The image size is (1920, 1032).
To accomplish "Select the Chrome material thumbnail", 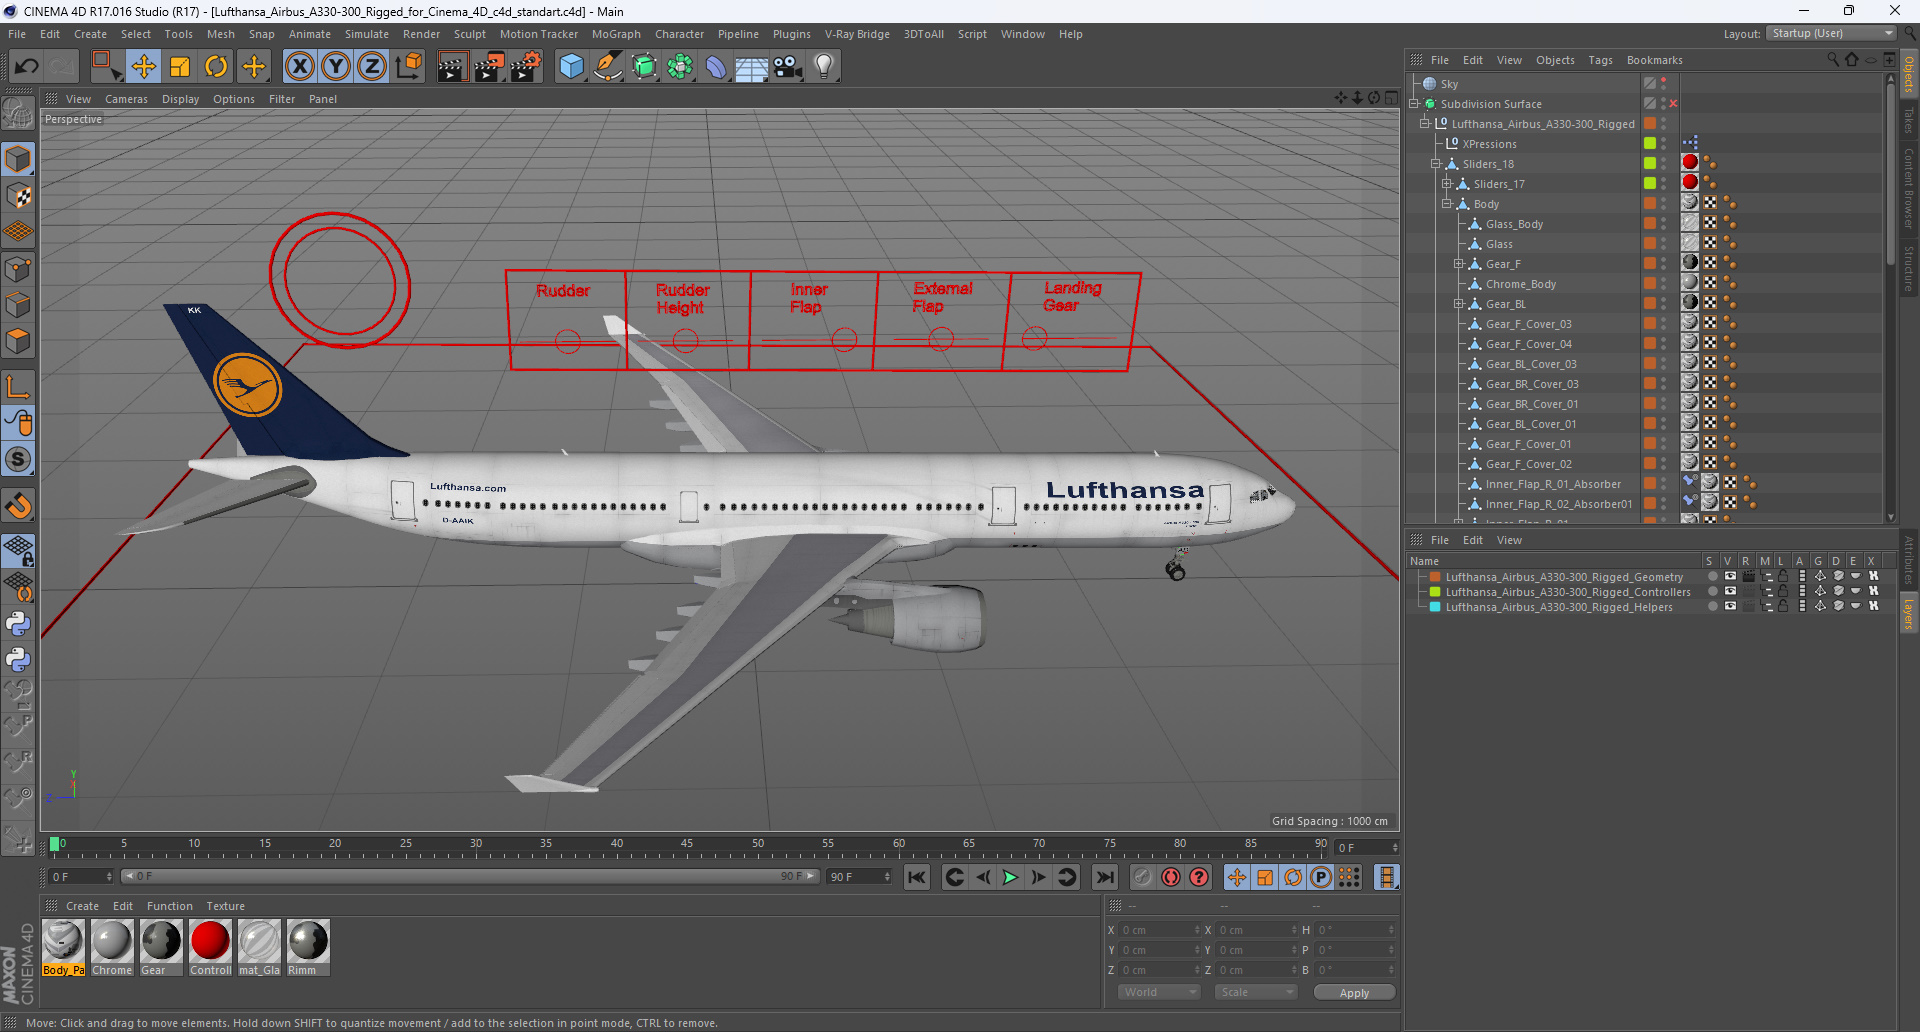I will (112, 947).
